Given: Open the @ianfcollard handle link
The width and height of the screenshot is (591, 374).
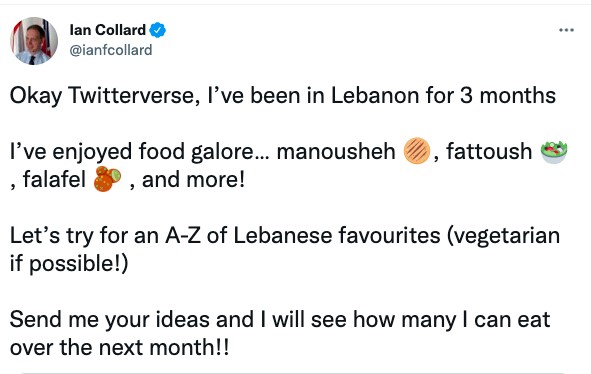Looking at the screenshot, I should 111,50.
